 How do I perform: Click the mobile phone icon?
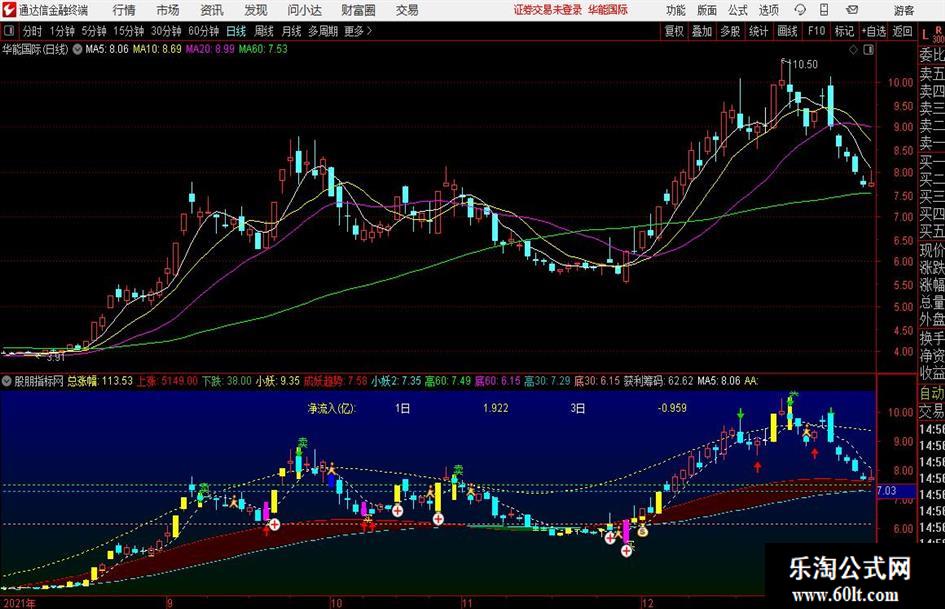824,10
